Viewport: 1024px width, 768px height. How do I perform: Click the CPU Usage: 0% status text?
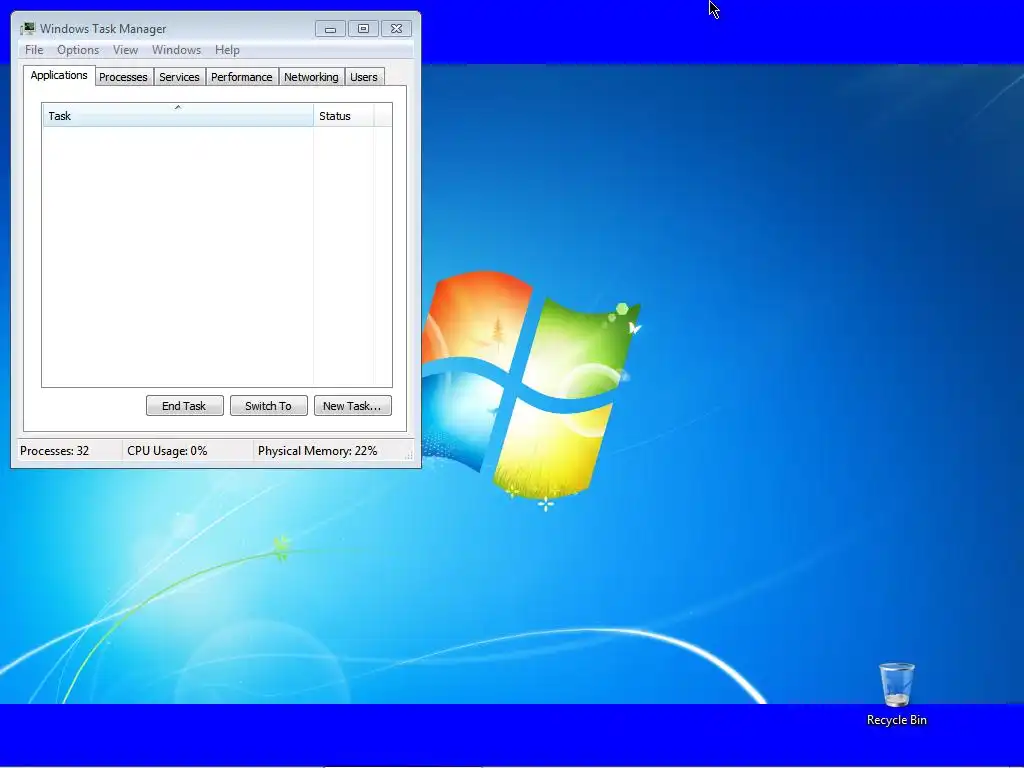click(167, 451)
